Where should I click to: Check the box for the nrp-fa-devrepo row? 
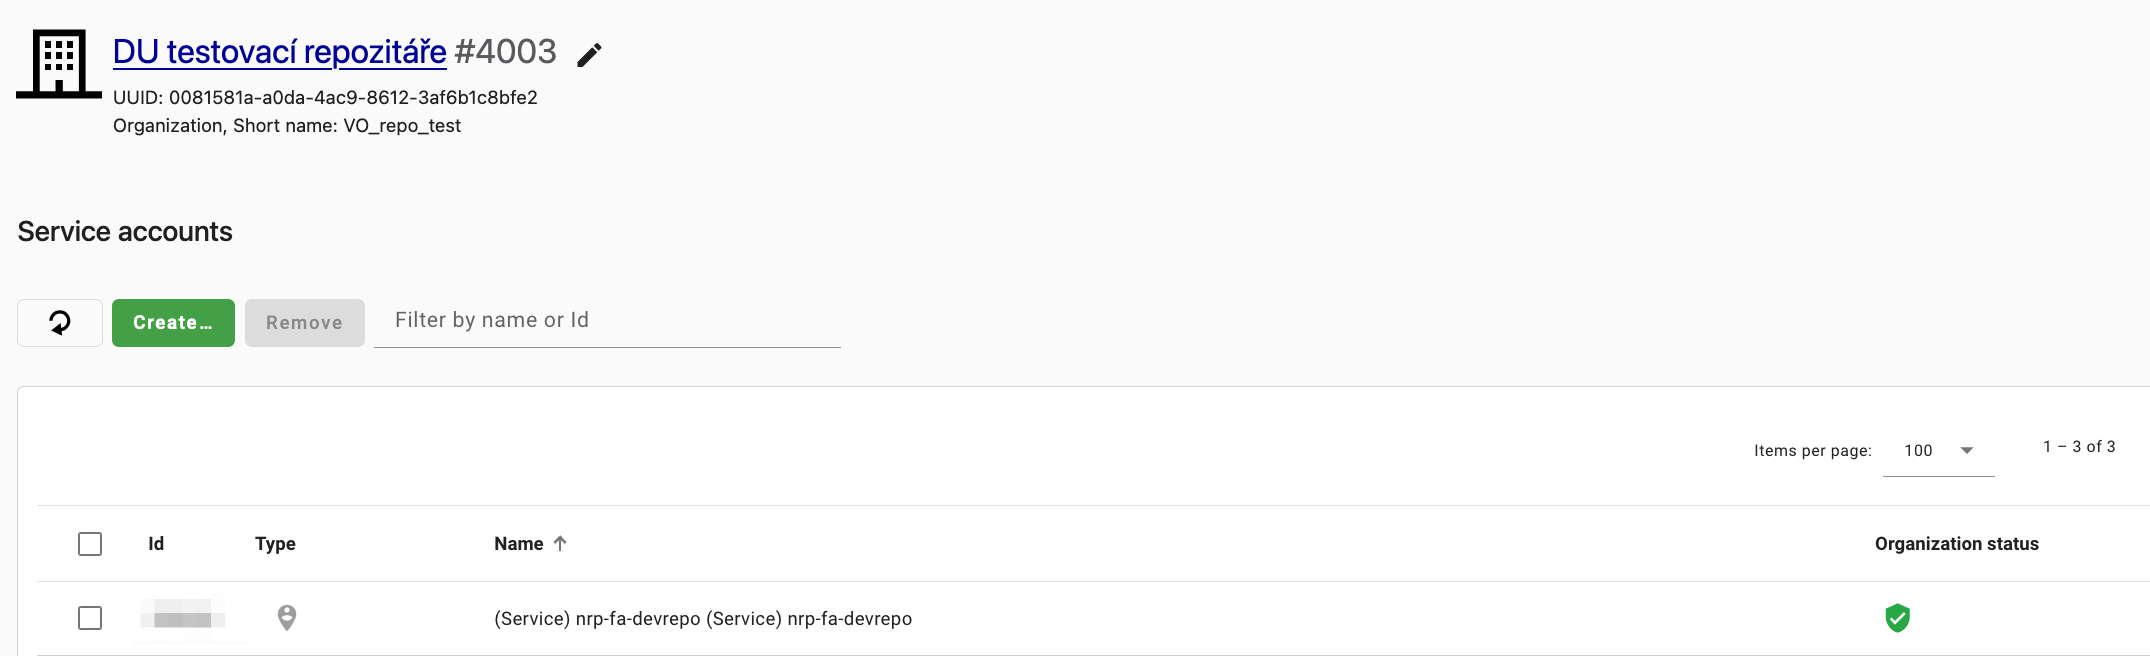click(90, 618)
